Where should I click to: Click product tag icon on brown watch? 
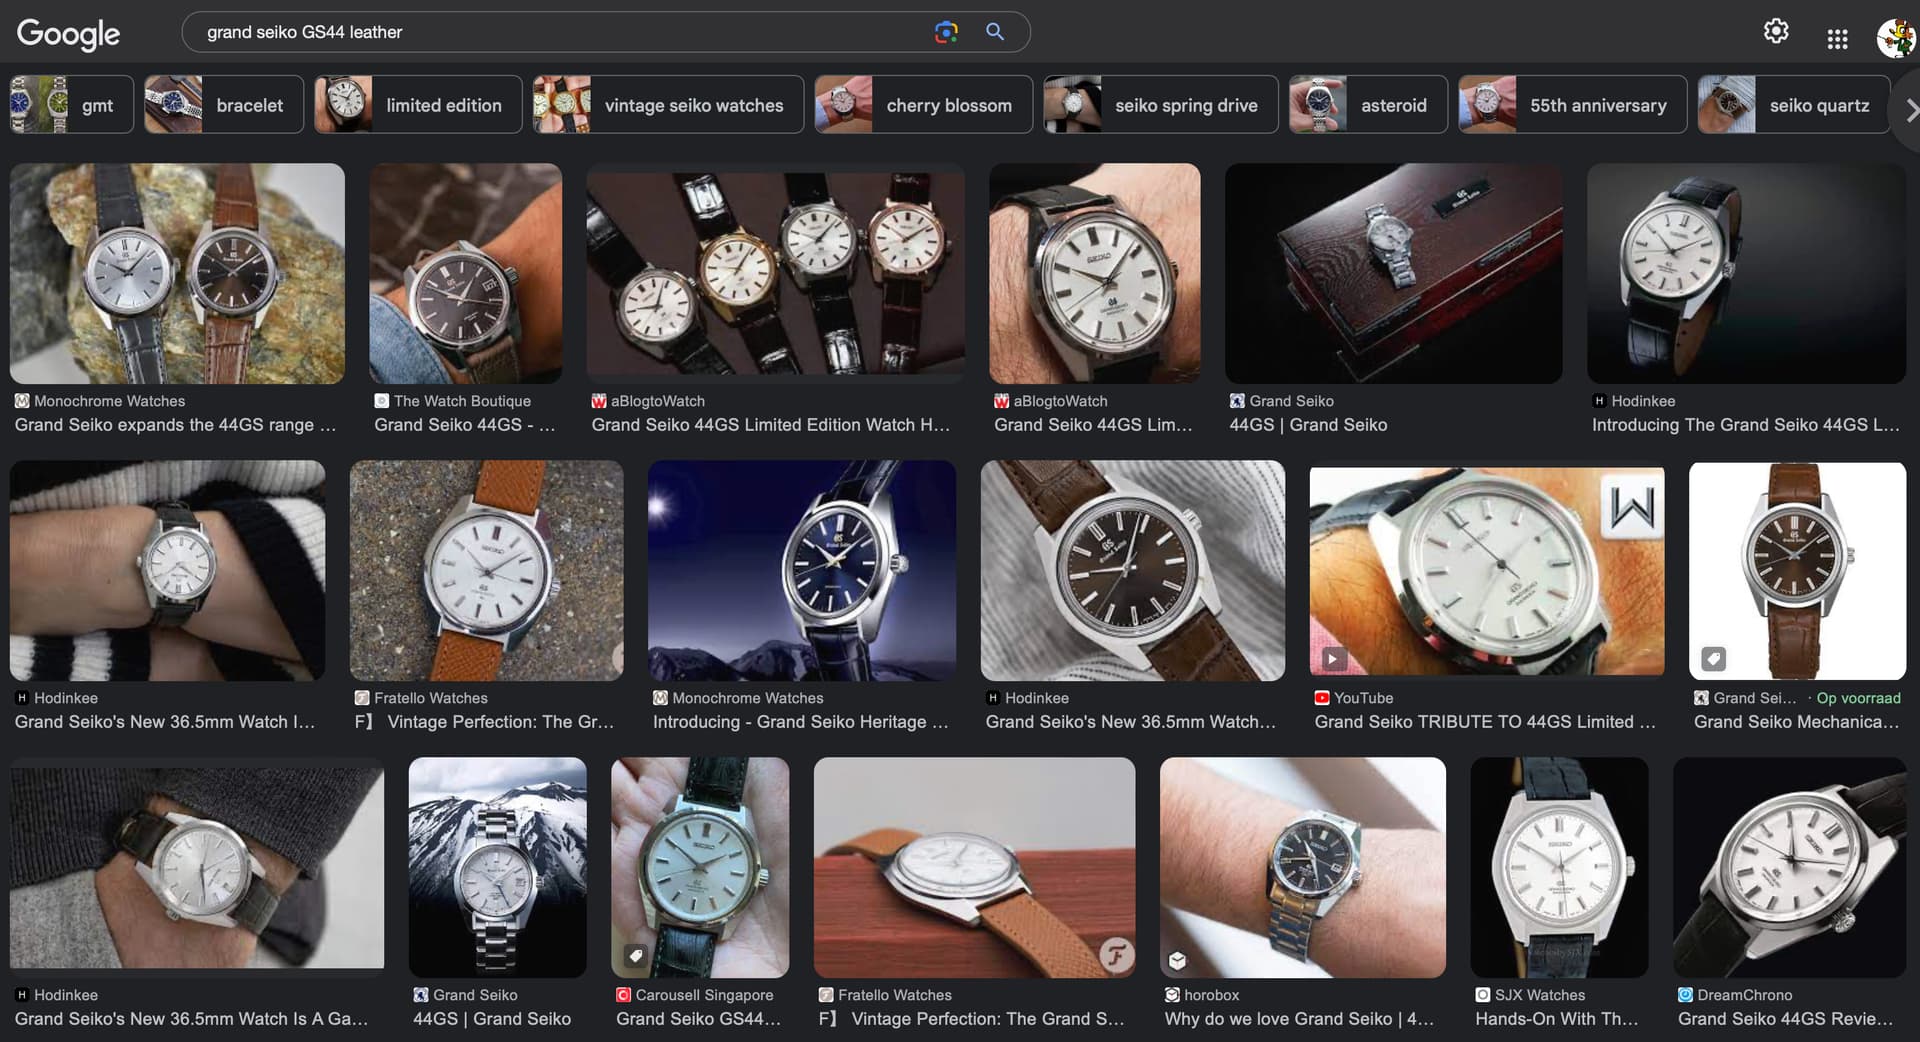tap(1714, 659)
